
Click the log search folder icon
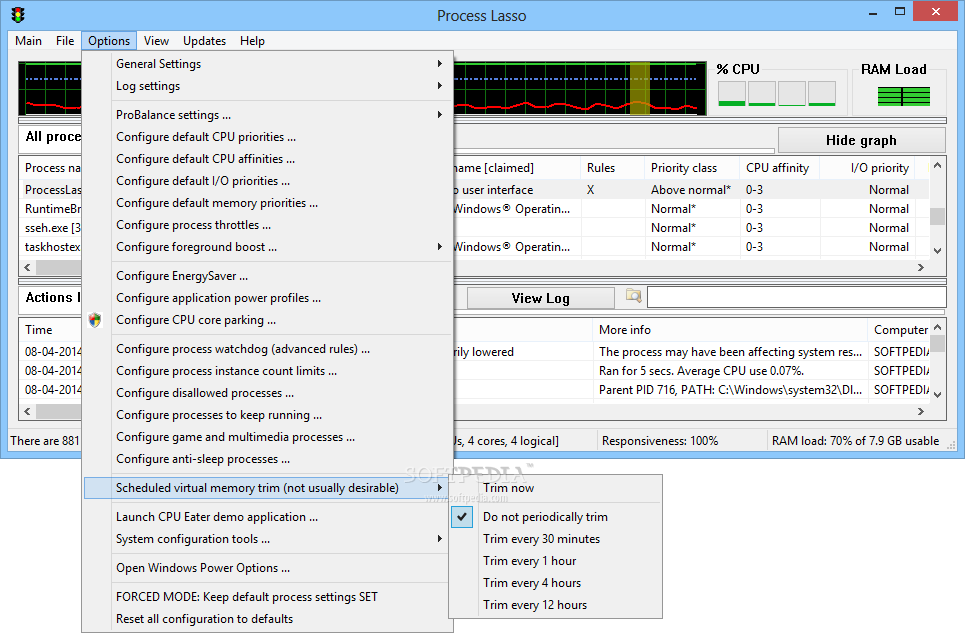click(x=633, y=296)
